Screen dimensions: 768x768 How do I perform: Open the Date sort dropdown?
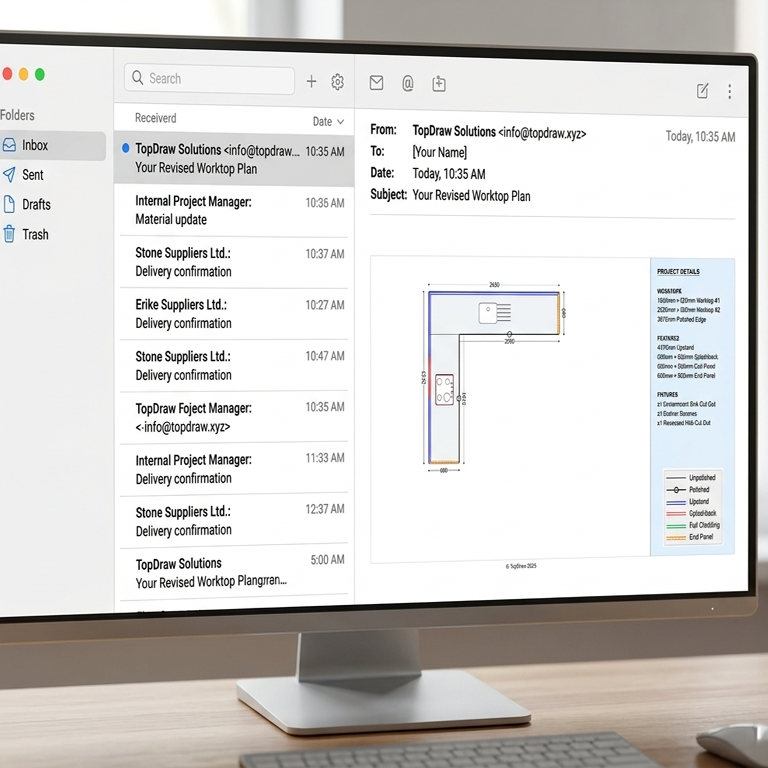[x=328, y=121]
